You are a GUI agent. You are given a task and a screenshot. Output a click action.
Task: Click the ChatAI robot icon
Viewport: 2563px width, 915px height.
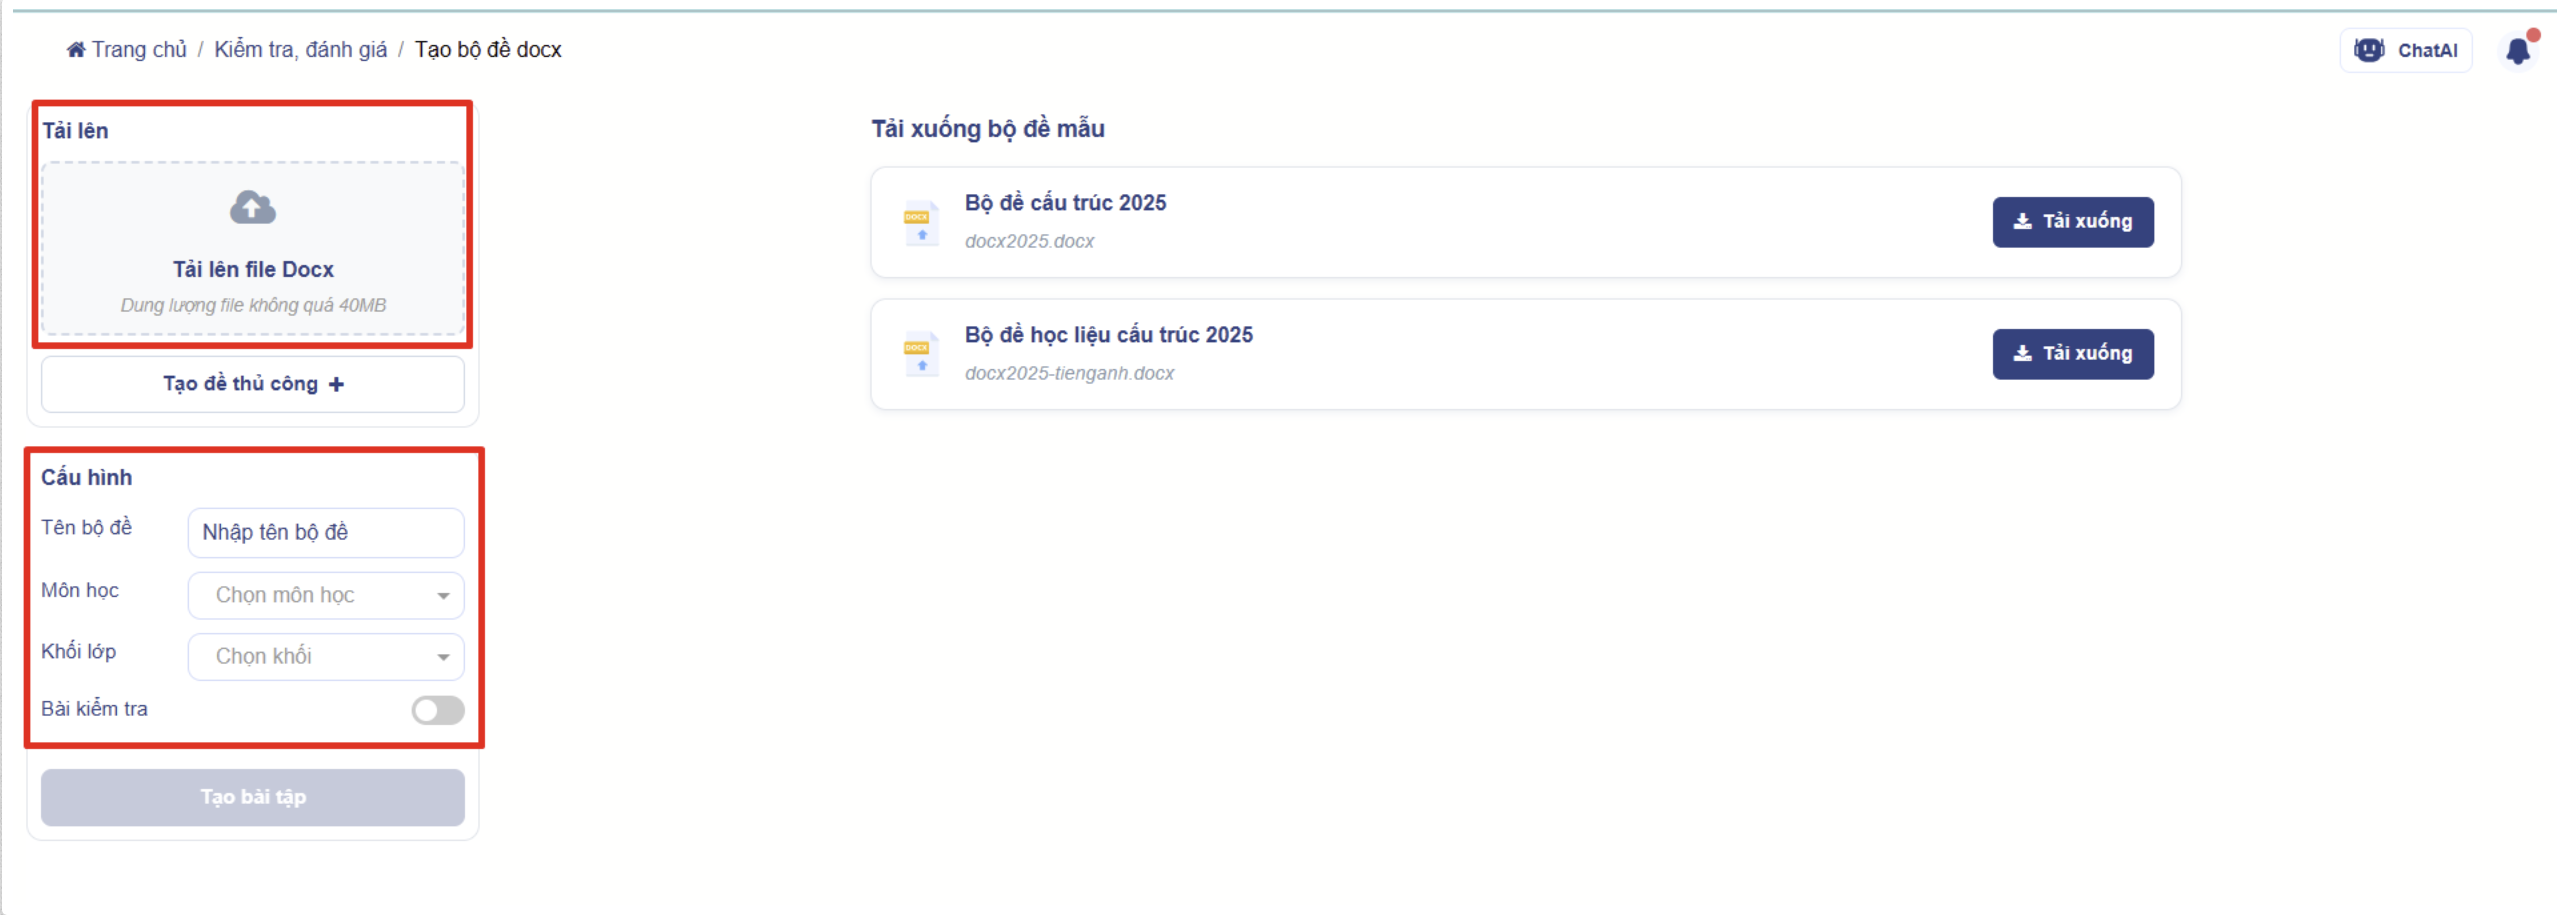[x=2368, y=50]
